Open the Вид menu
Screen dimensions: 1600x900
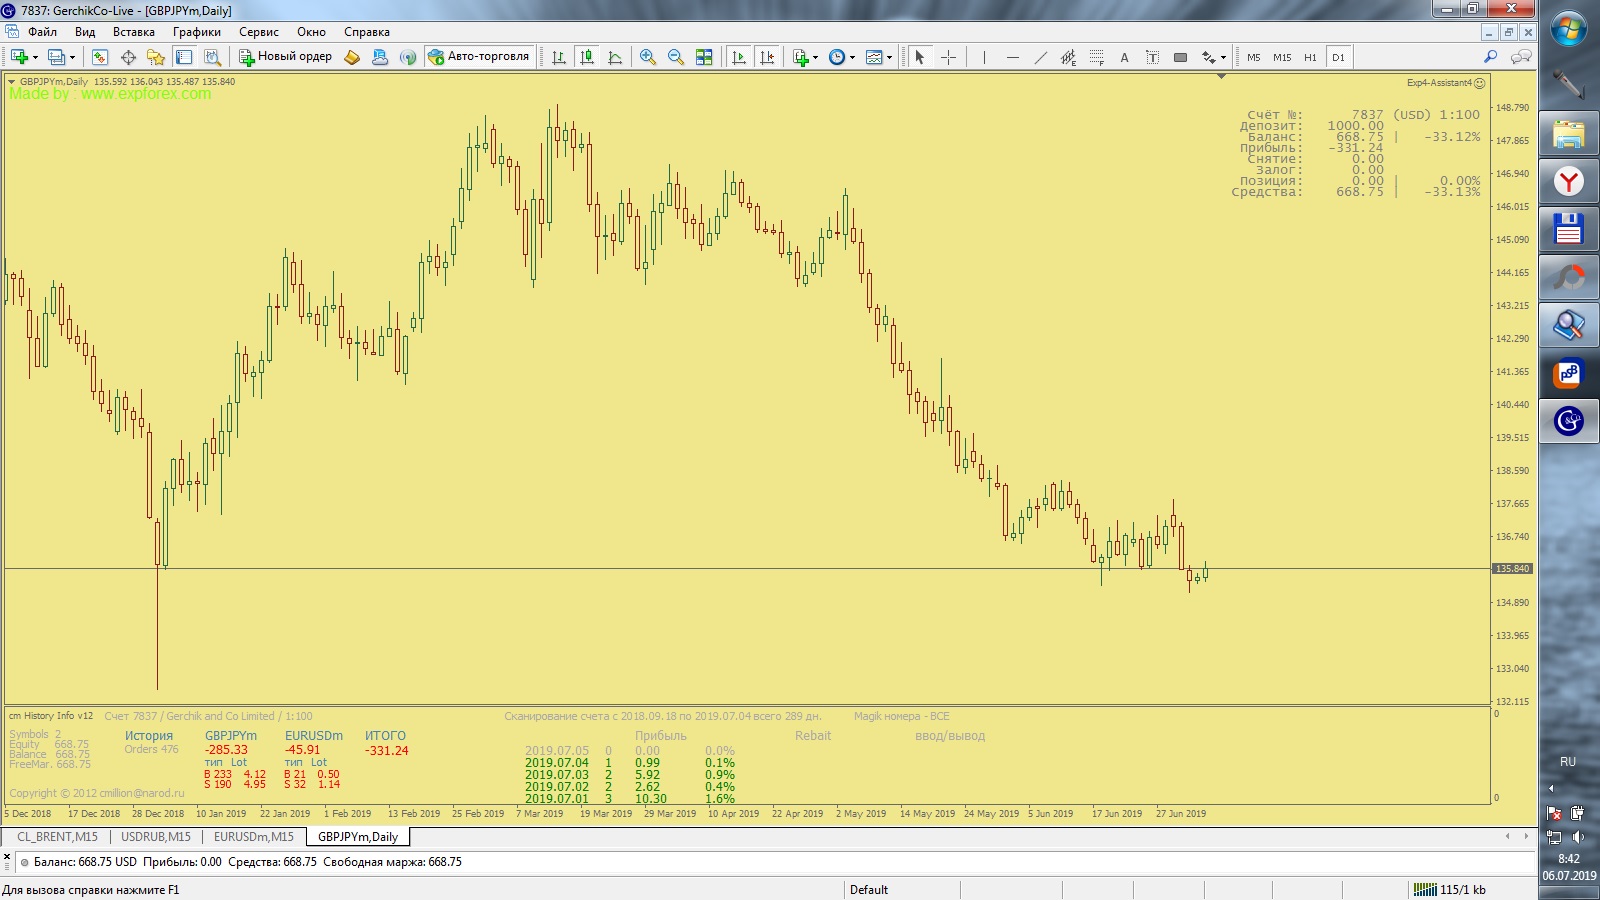85,32
